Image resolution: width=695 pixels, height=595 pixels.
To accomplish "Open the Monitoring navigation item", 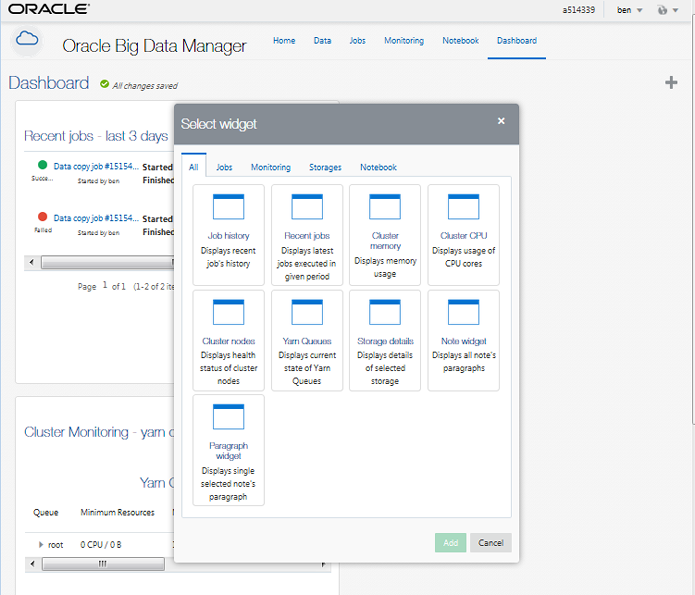I will tap(404, 41).
